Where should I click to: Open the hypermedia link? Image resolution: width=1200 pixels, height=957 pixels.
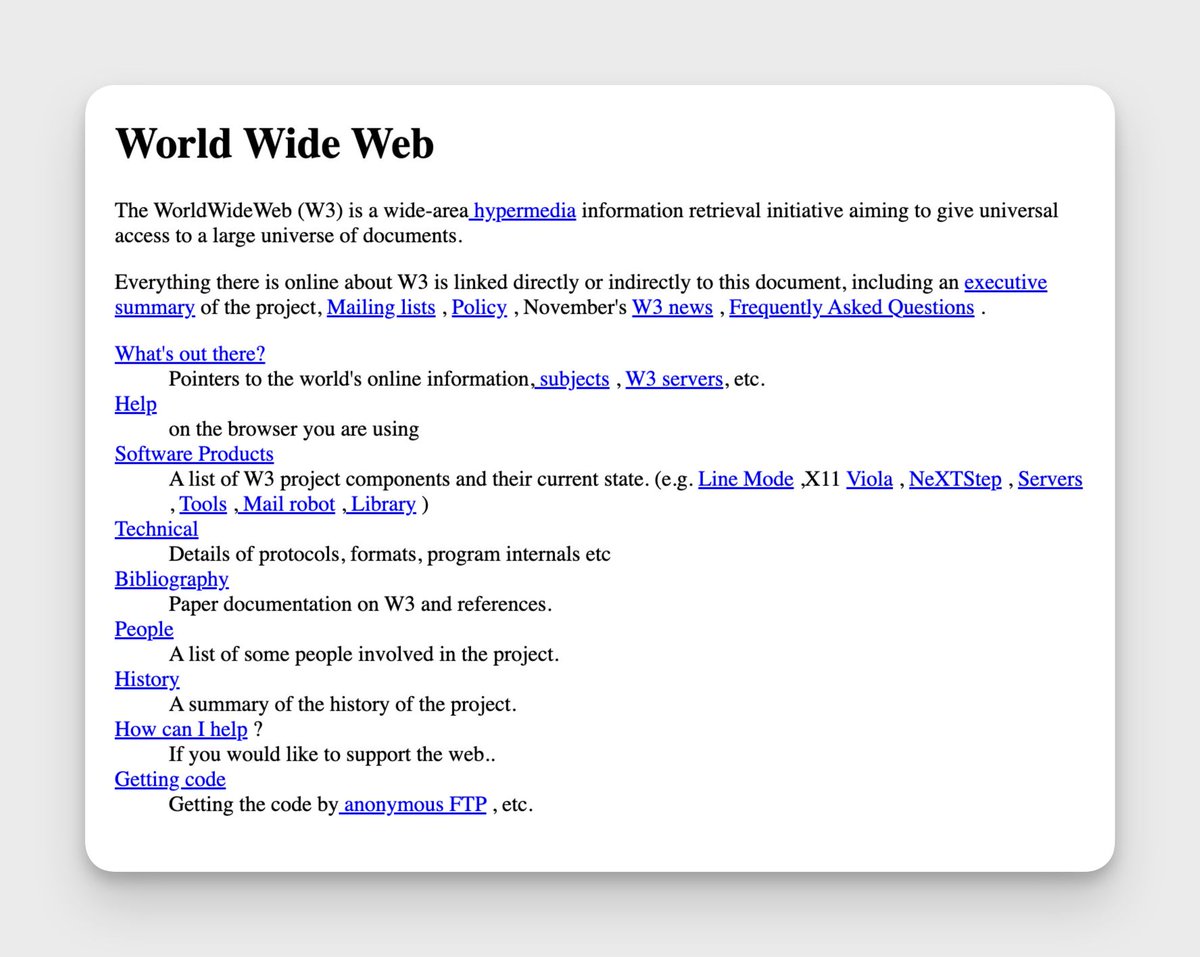pos(523,211)
